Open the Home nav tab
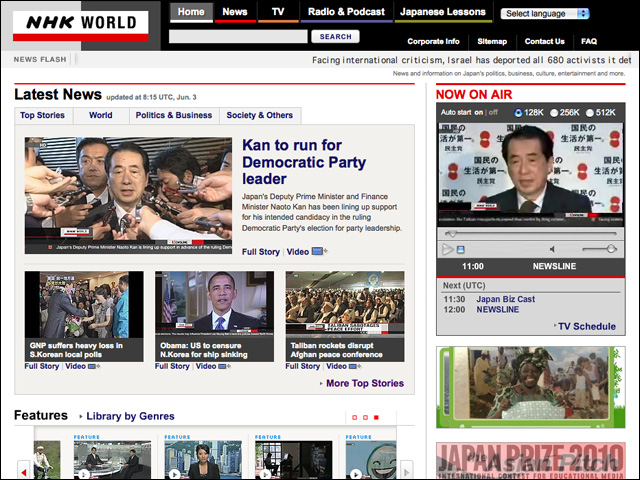 tap(191, 12)
